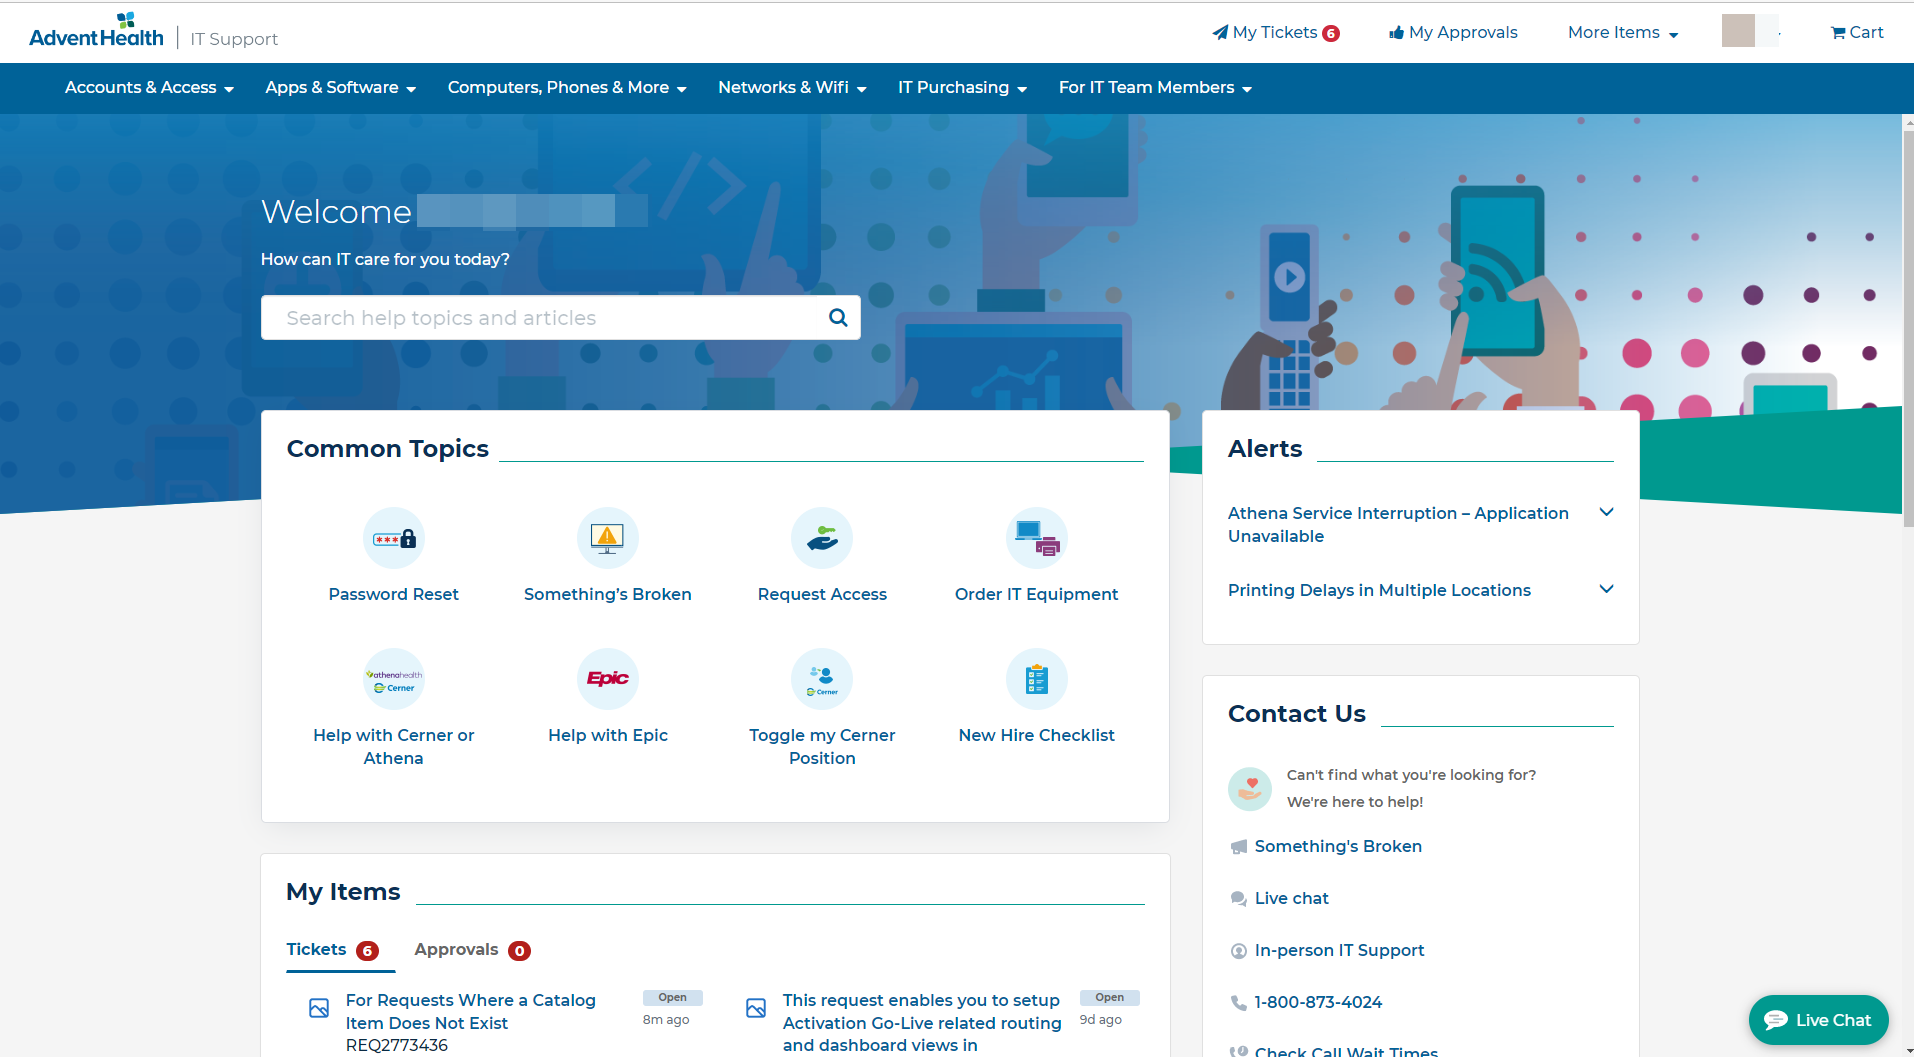Click the Toggle my Cerner Position icon
The image size is (1914, 1057).
(x=821, y=679)
